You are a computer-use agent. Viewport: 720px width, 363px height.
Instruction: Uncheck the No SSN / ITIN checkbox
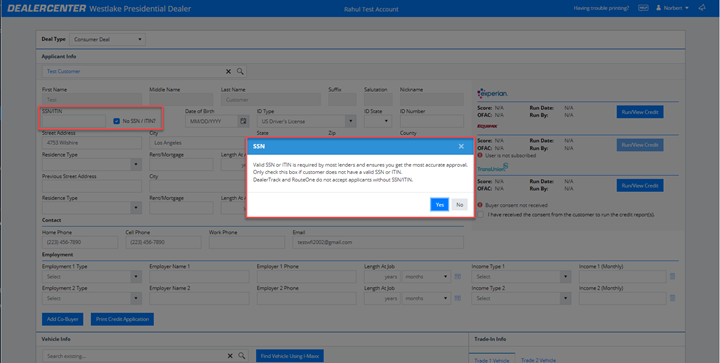pos(117,122)
